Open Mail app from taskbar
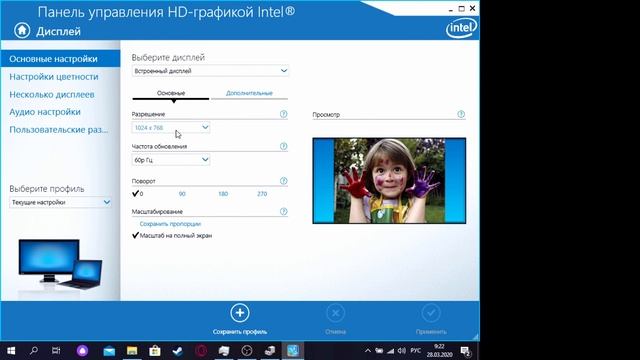640x360 pixels. (109, 351)
